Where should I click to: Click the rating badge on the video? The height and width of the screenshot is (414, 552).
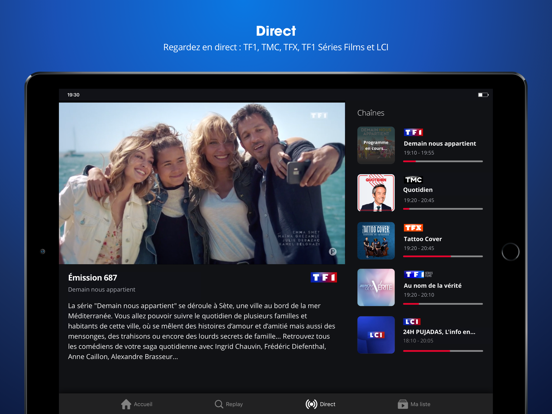(332, 251)
